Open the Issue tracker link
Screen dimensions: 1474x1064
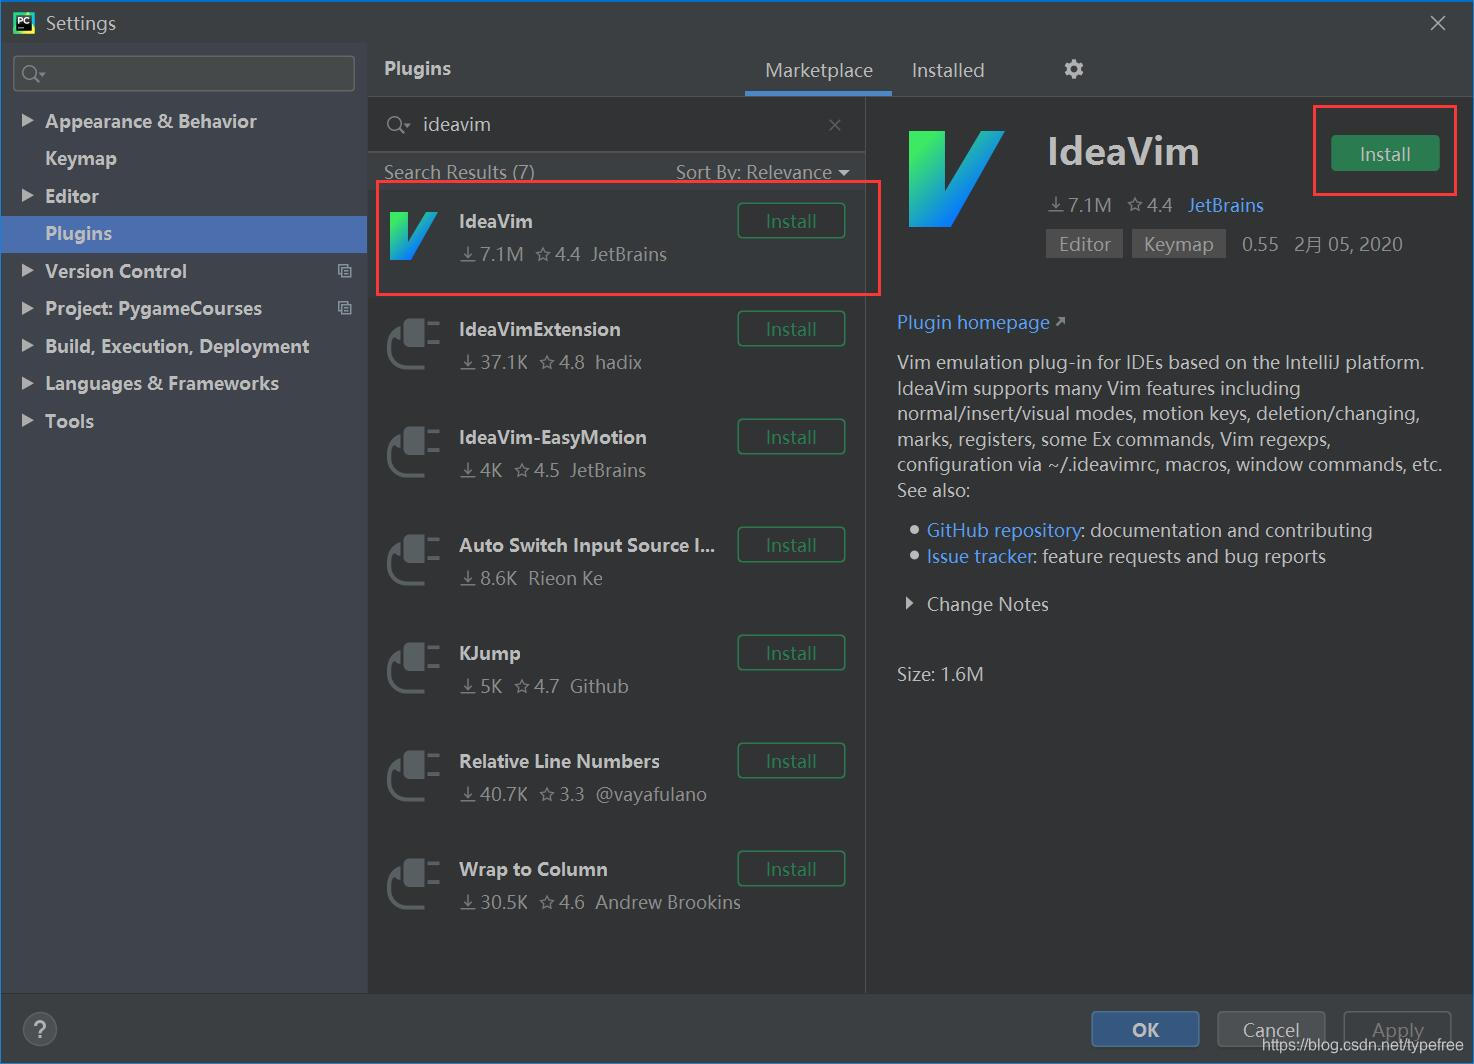[980, 556]
